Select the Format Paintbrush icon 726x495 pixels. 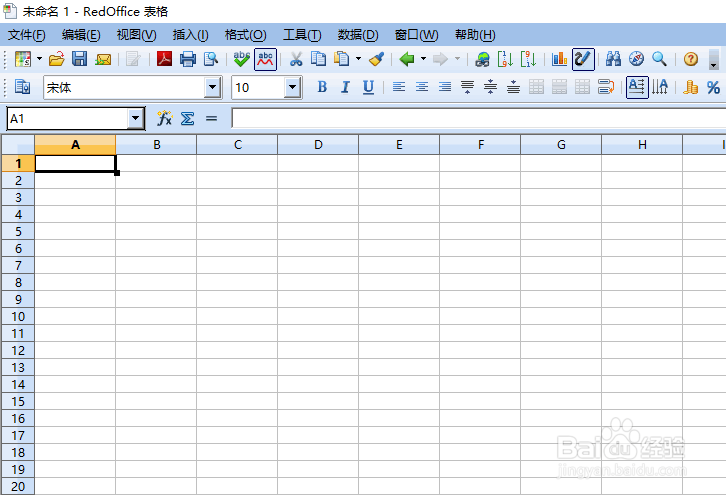tap(376, 59)
